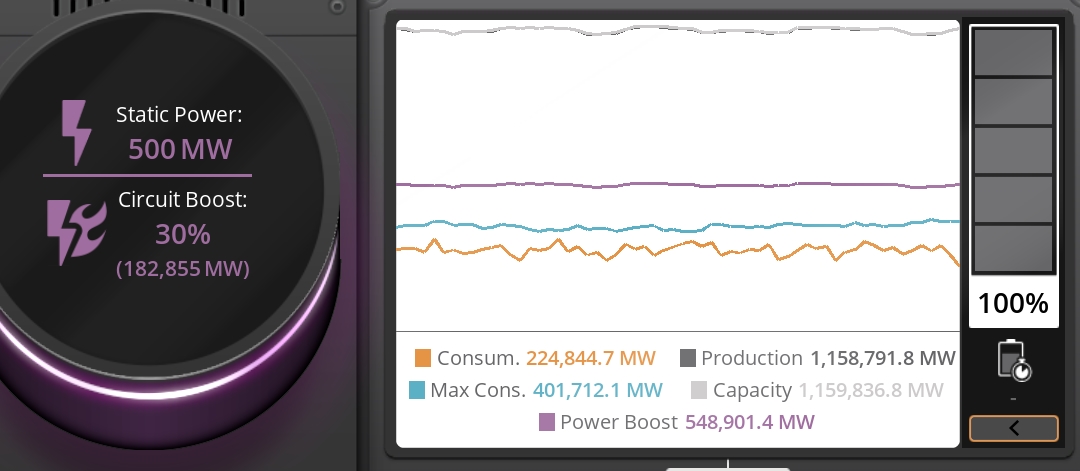Image resolution: width=1080 pixels, height=471 pixels.
Task: Click the blue max consumption graph line
Action: [x=678, y=226]
